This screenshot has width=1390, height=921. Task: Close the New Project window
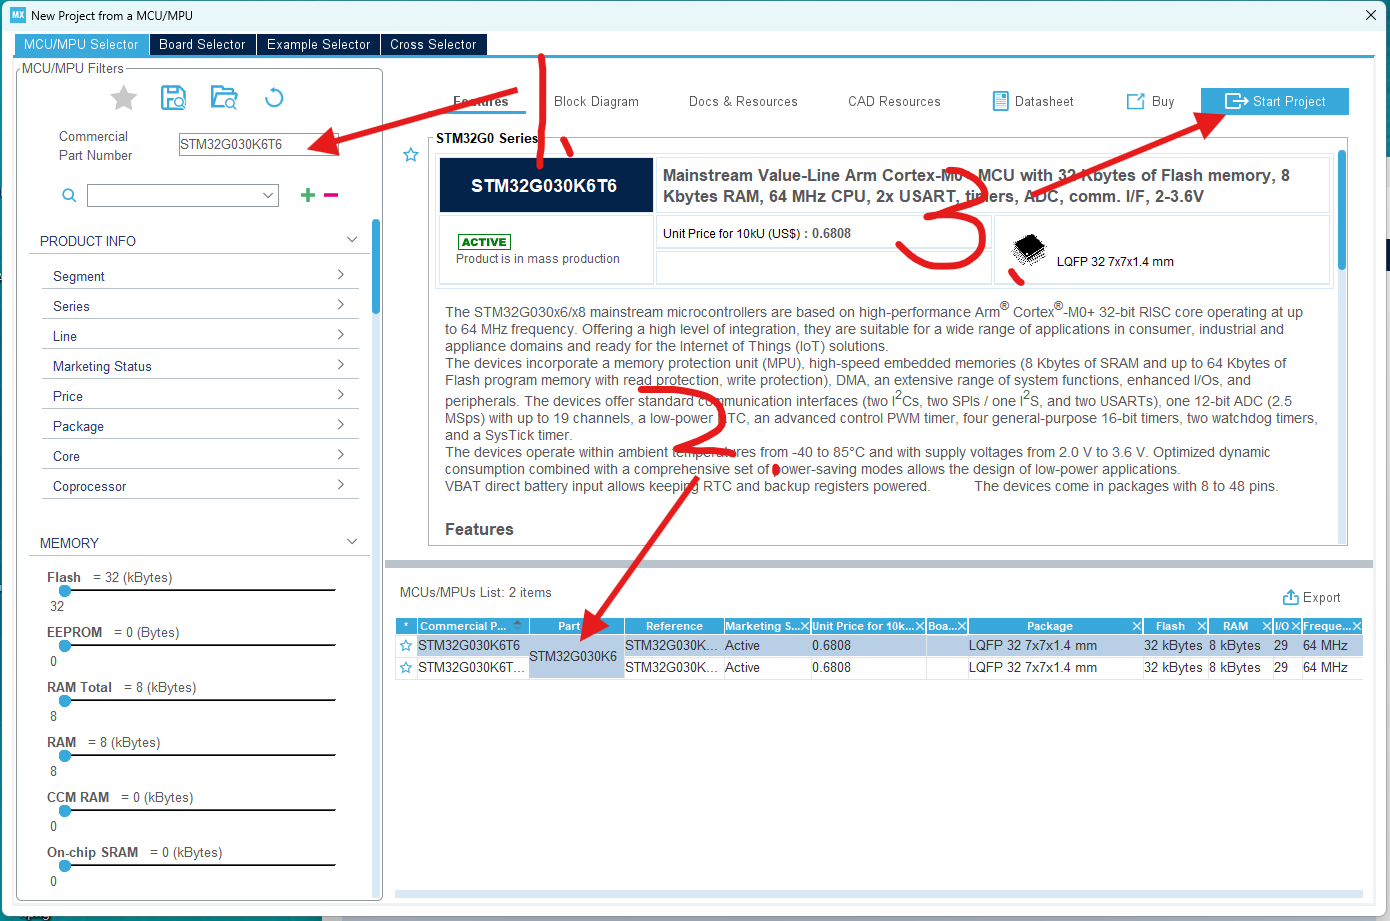pos(1371,15)
